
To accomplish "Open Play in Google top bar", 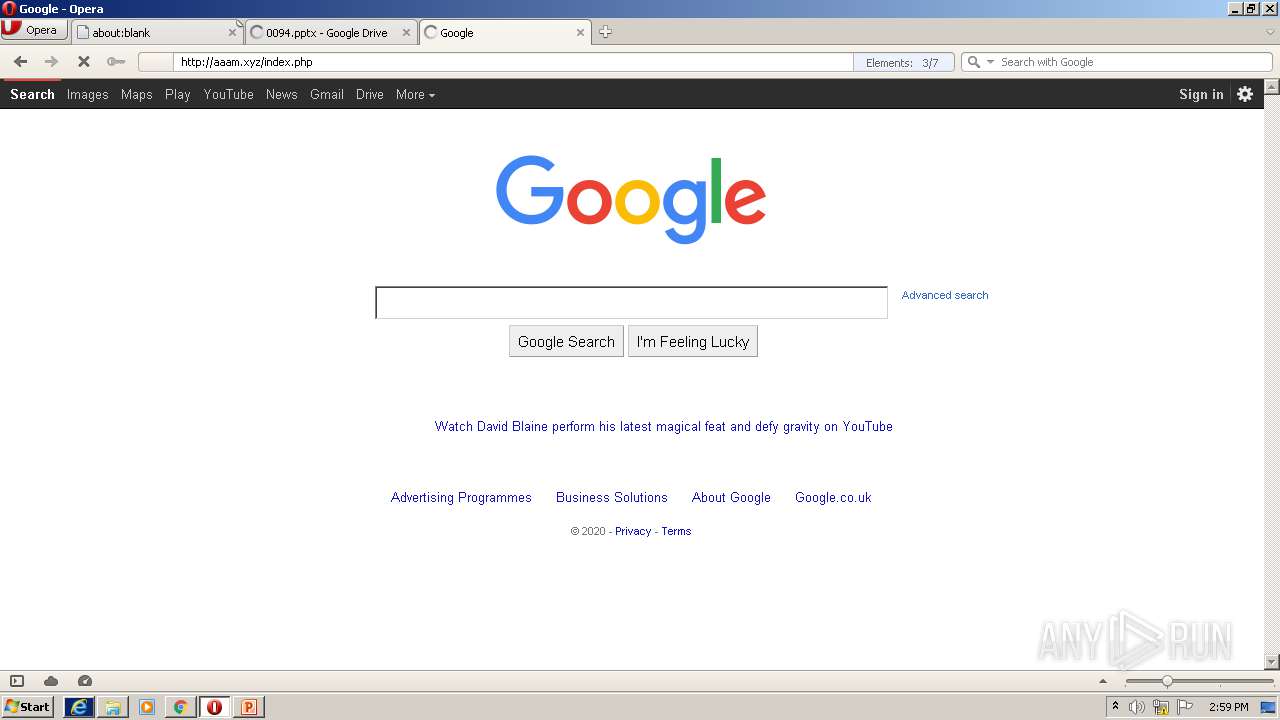I will (178, 94).
